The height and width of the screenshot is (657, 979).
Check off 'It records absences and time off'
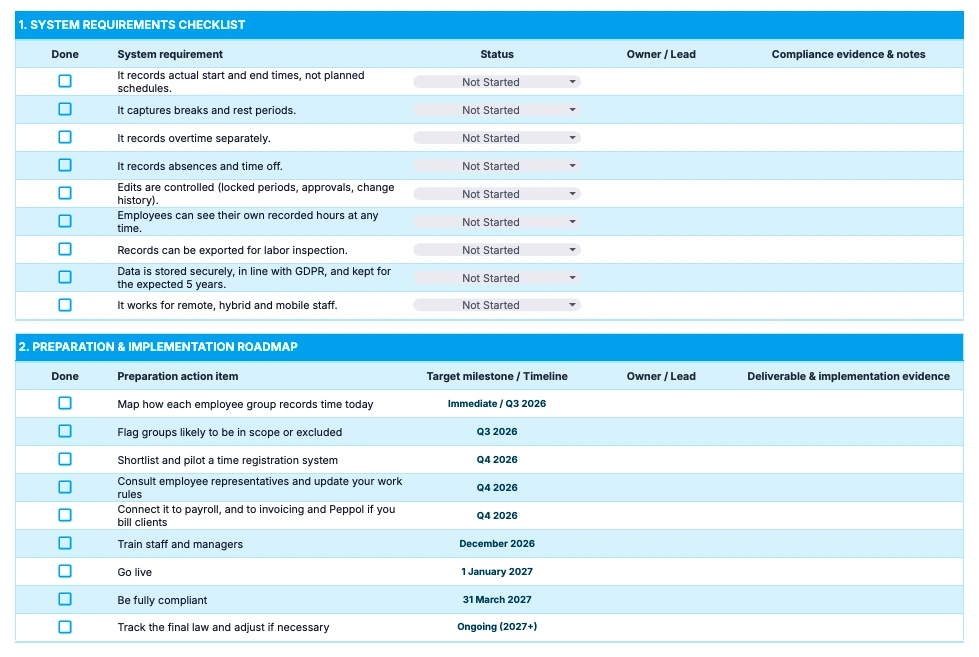point(65,165)
